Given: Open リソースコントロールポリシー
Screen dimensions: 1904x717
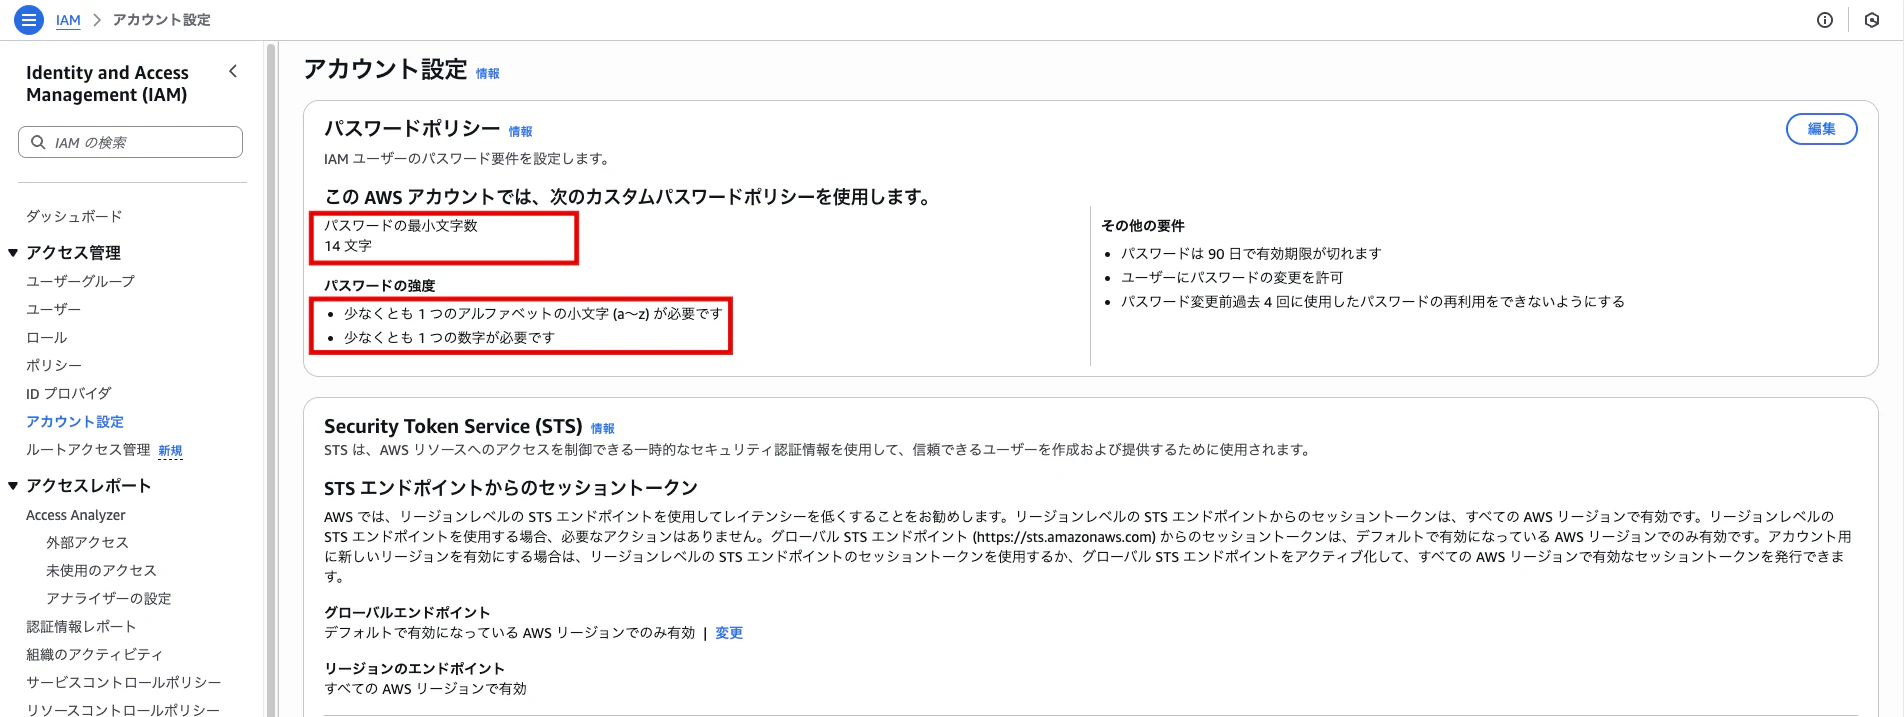Looking at the screenshot, I should (x=123, y=709).
